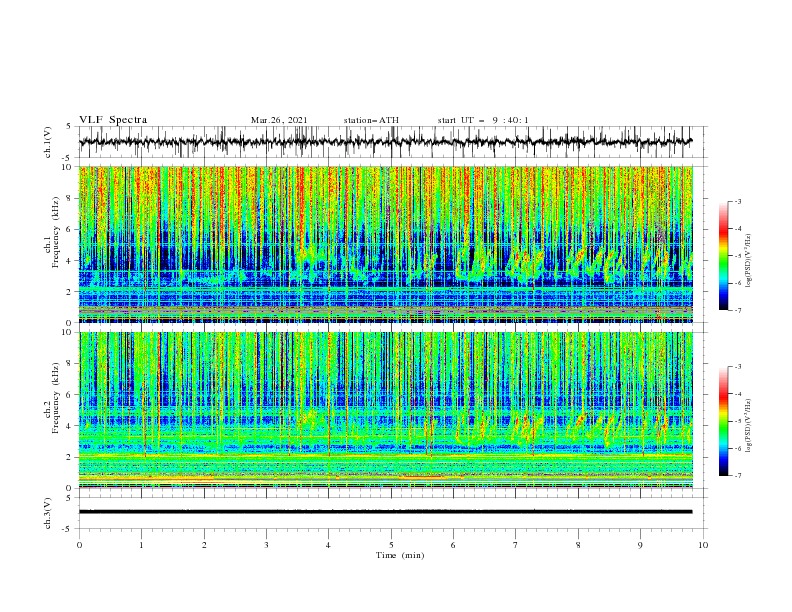This screenshot has width=792, height=612.
Task: Click time axis tick label "8"
Action: coord(578,545)
